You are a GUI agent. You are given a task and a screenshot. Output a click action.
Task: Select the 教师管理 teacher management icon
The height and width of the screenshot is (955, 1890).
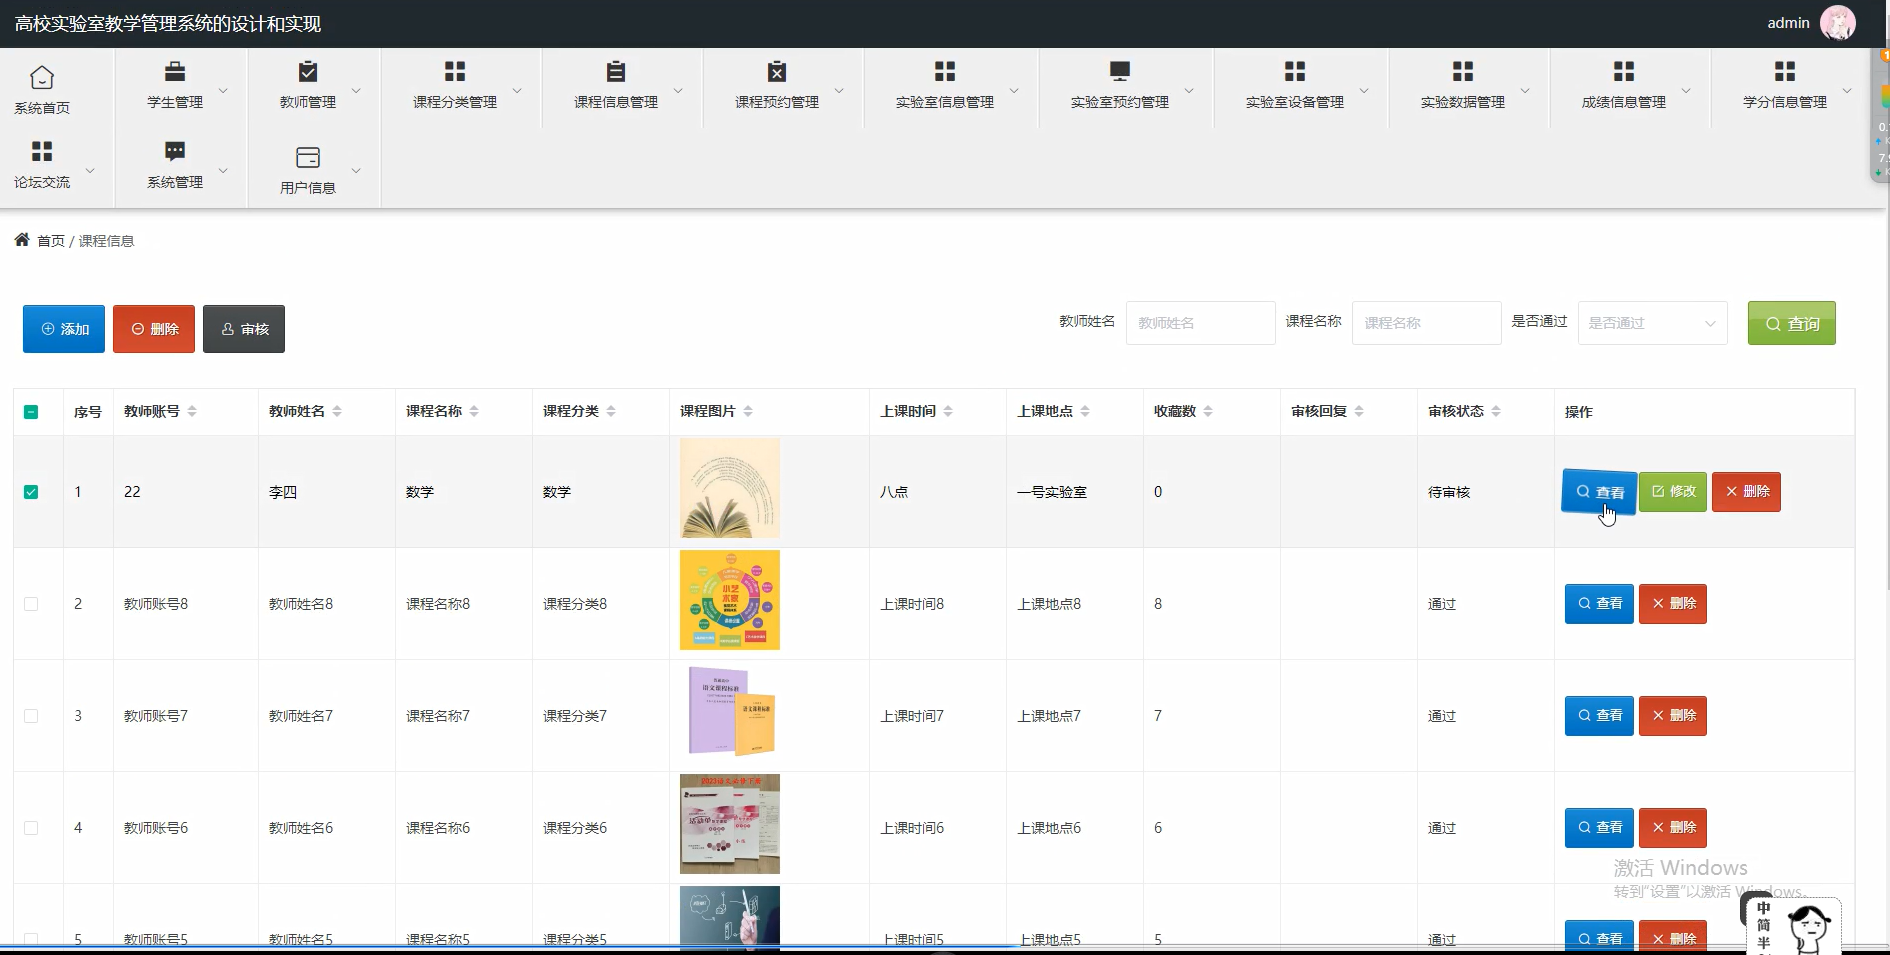(305, 73)
